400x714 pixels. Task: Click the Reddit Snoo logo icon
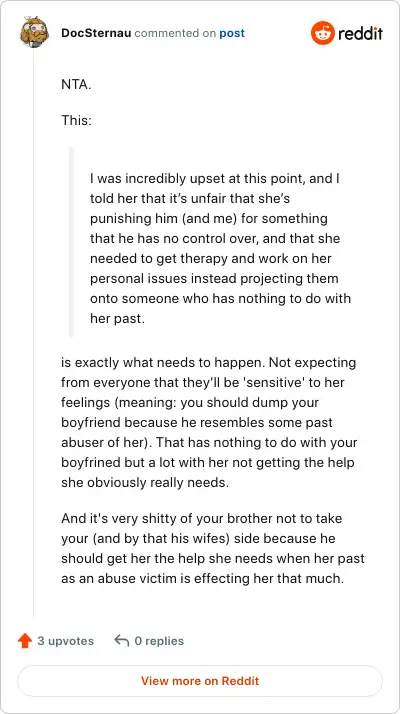pyautogui.click(x=323, y=33)
